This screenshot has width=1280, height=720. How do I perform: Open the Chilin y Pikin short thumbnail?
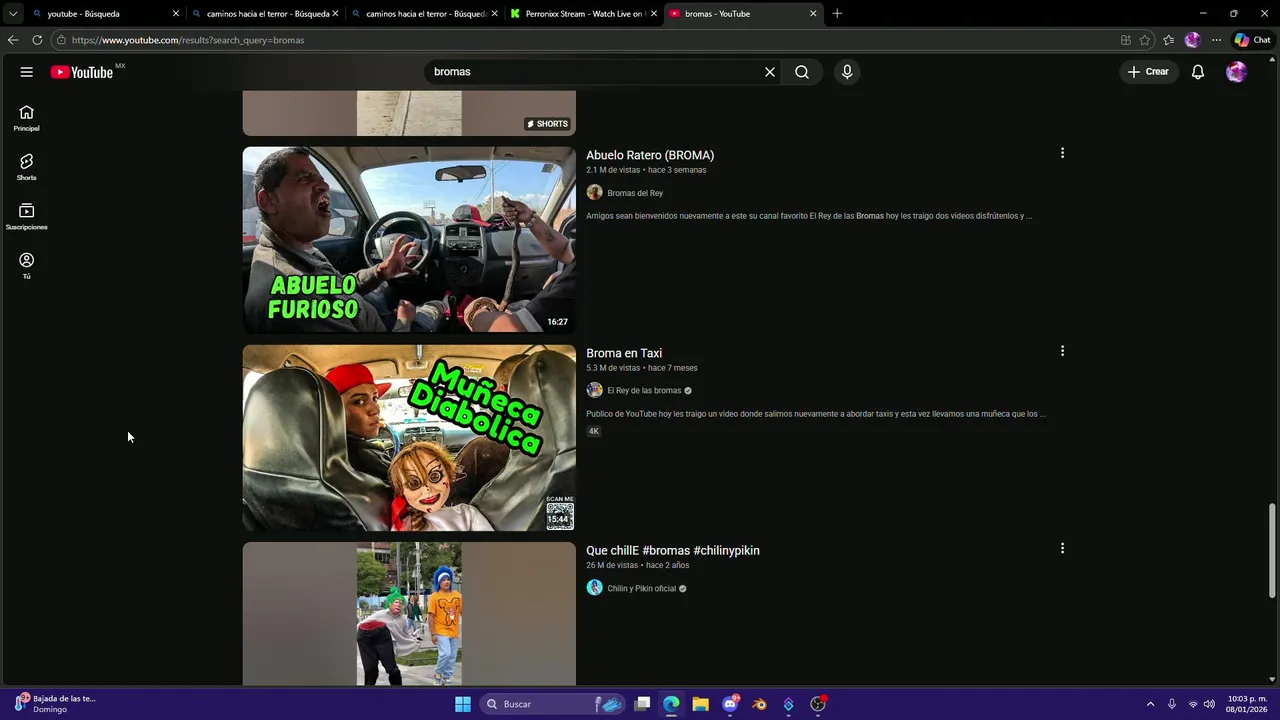coord(409,614)
